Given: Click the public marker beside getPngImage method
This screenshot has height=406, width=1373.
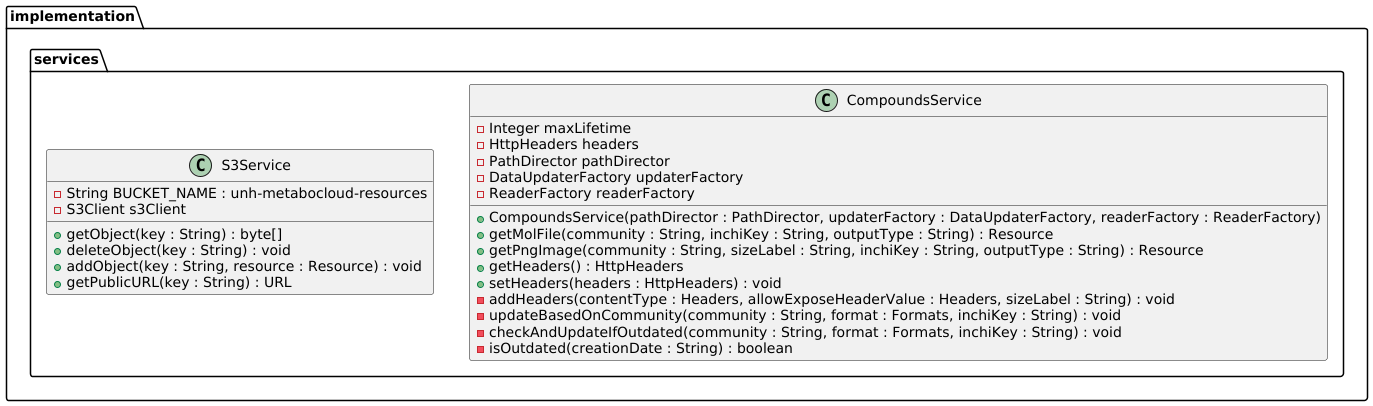Looking at the screenshot, I should pos(481,251).
